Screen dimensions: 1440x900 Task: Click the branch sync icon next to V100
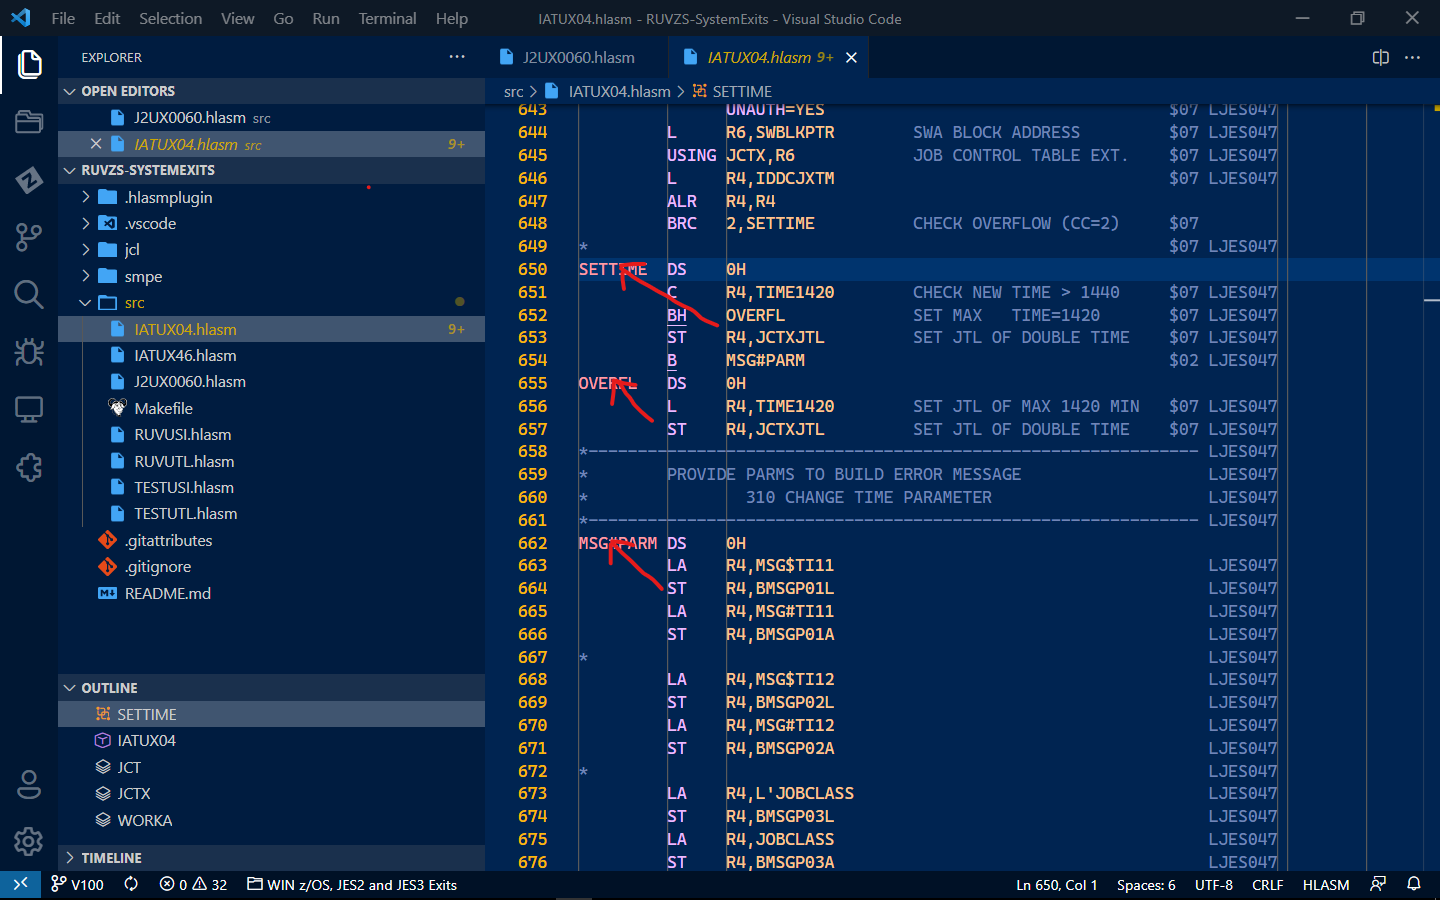tap(130, 884)
